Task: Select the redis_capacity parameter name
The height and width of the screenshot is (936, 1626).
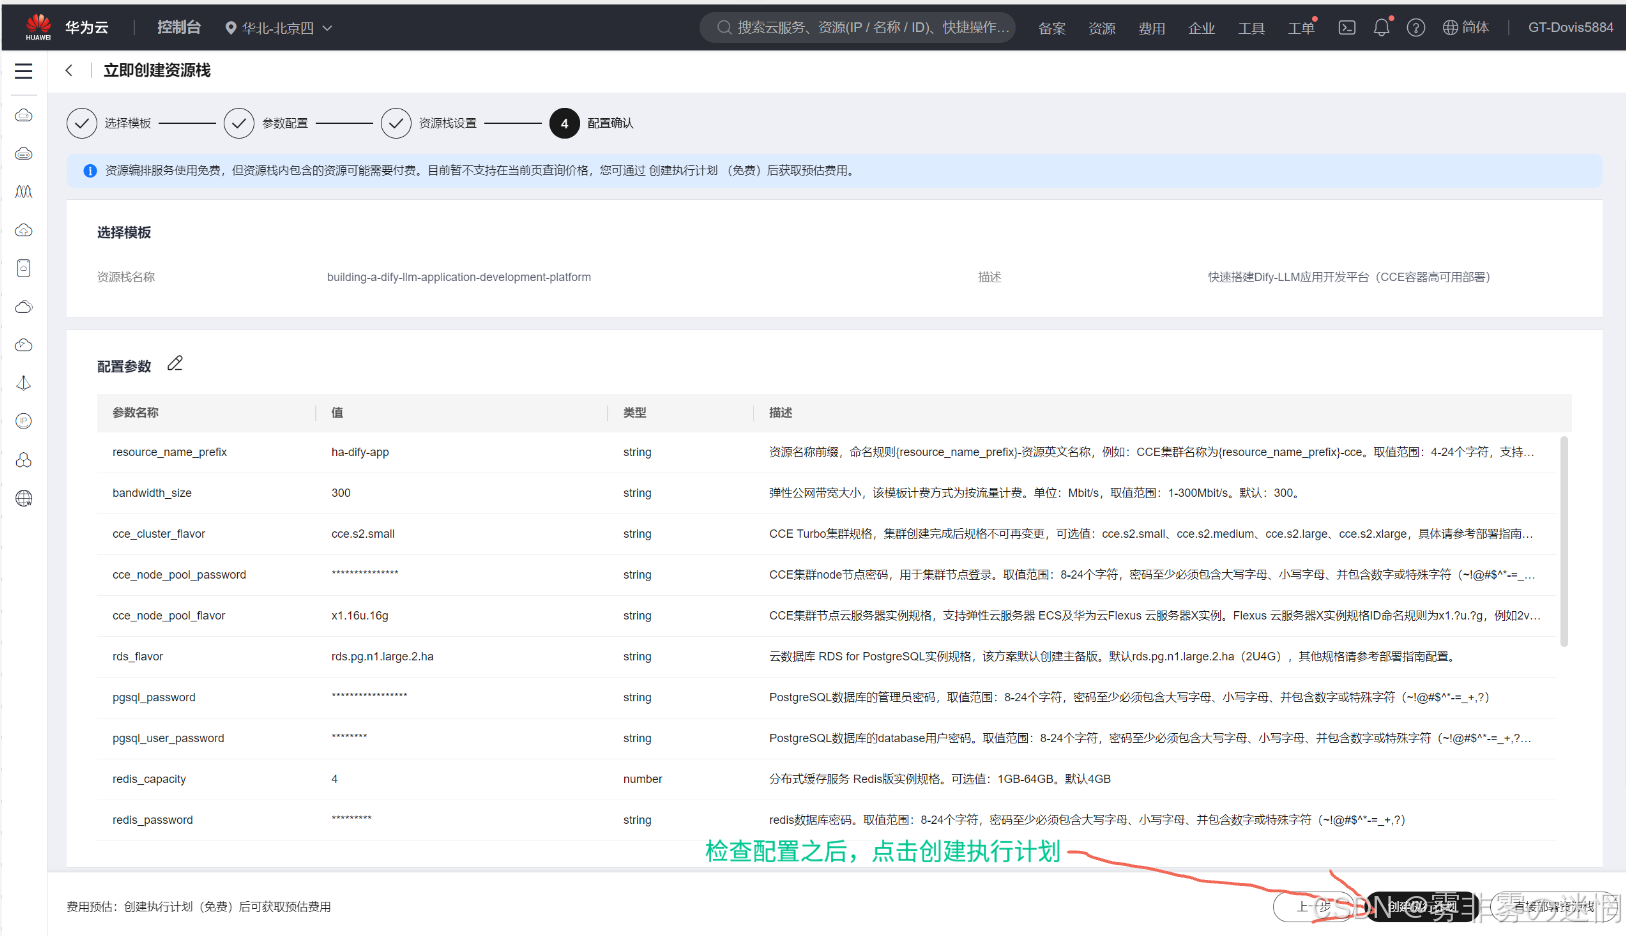Action: [149, 780]
